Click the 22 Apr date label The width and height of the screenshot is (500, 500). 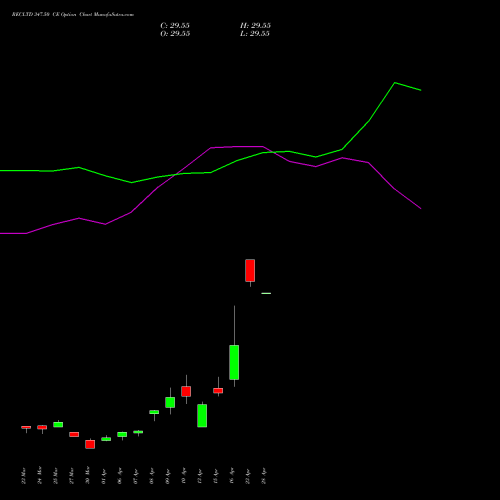tap(247, 476)
